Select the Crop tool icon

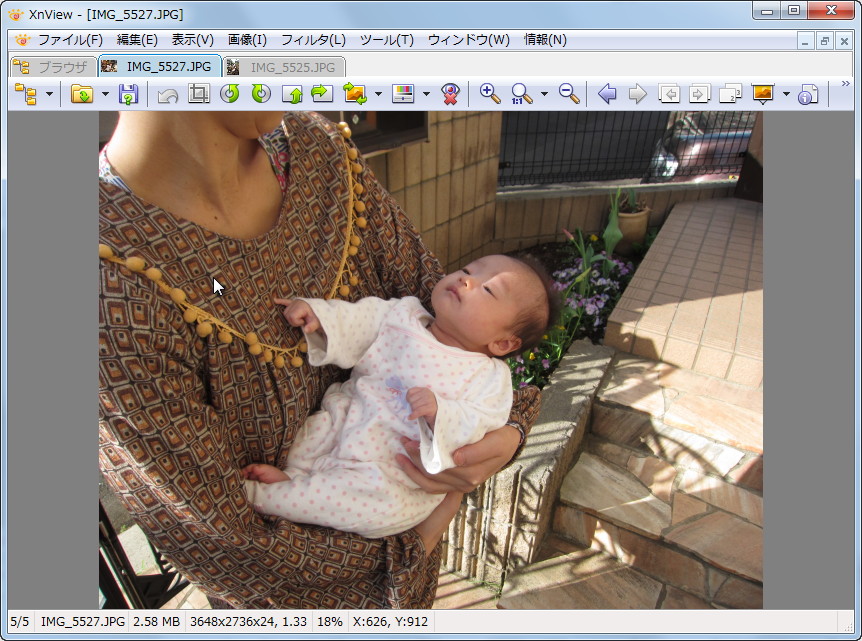(198, 94)
